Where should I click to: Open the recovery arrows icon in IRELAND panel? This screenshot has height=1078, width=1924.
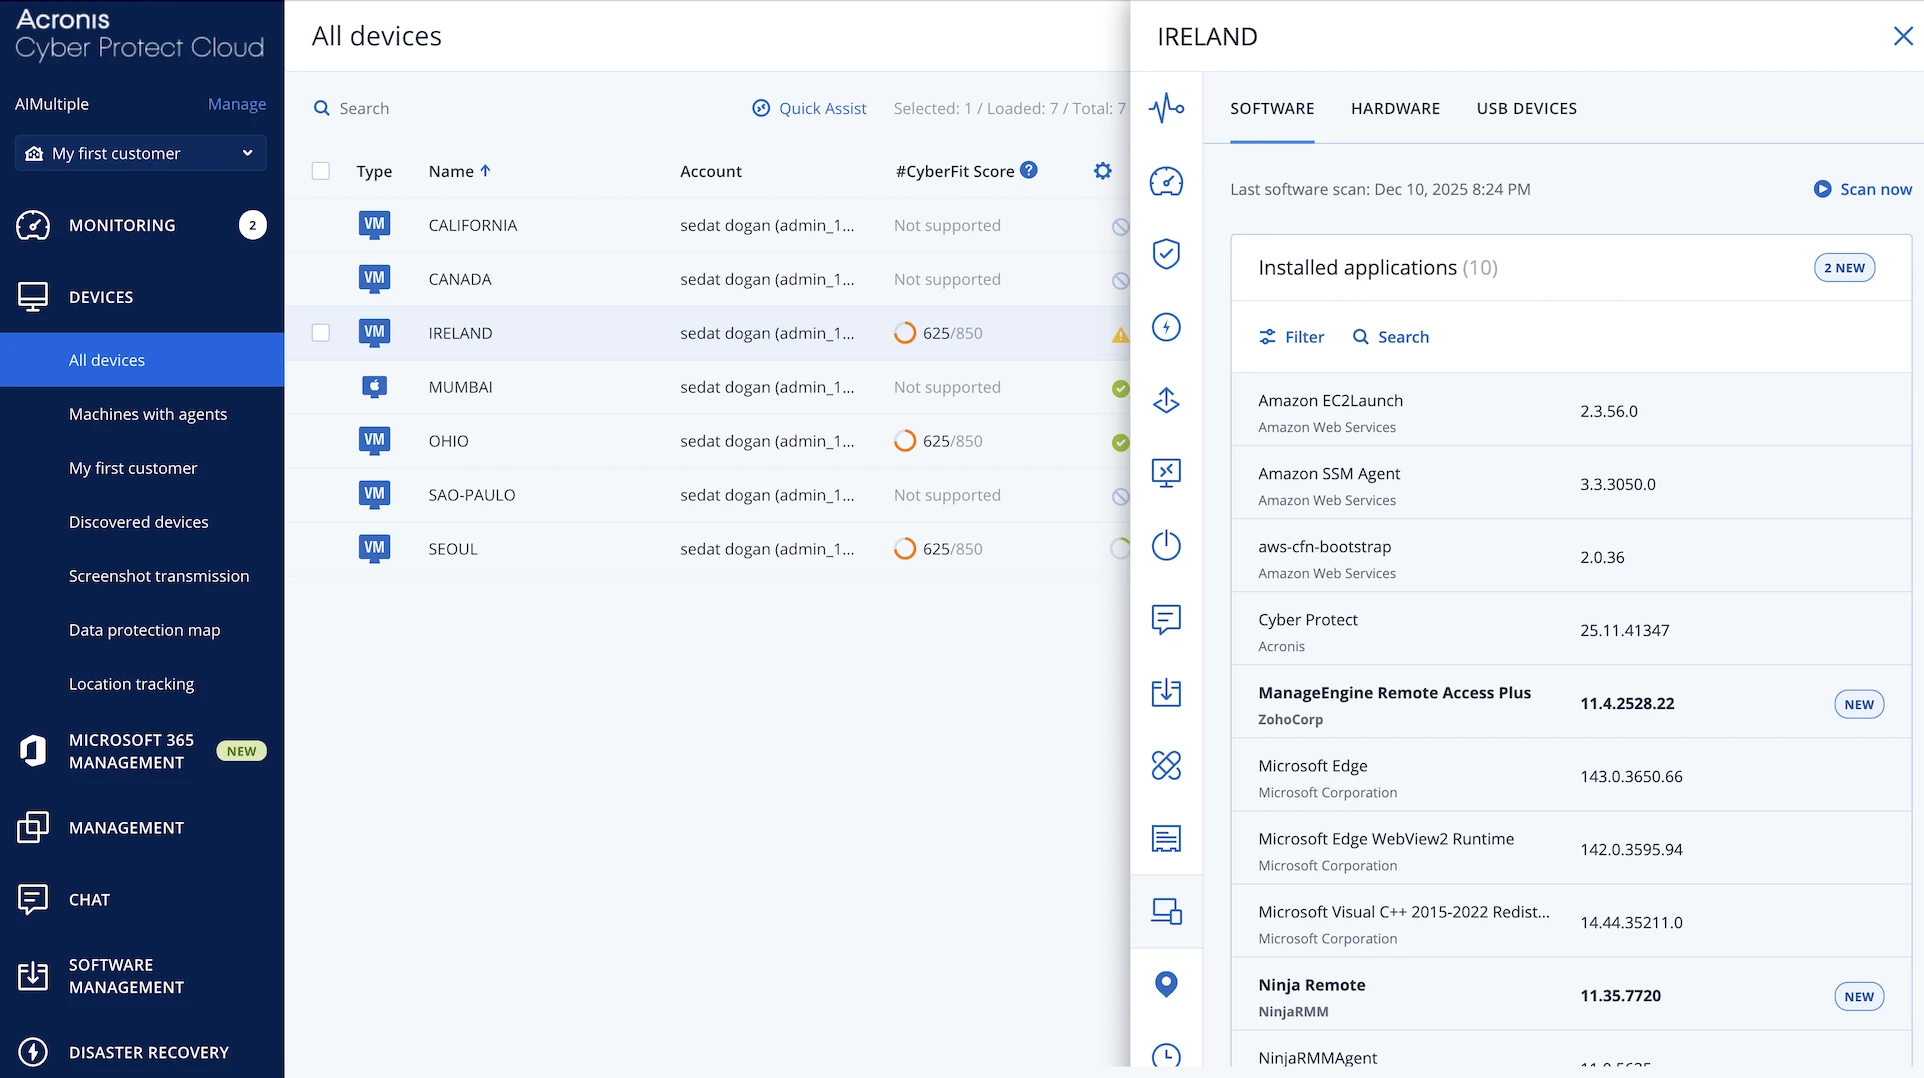click(x=1166, y=400)
